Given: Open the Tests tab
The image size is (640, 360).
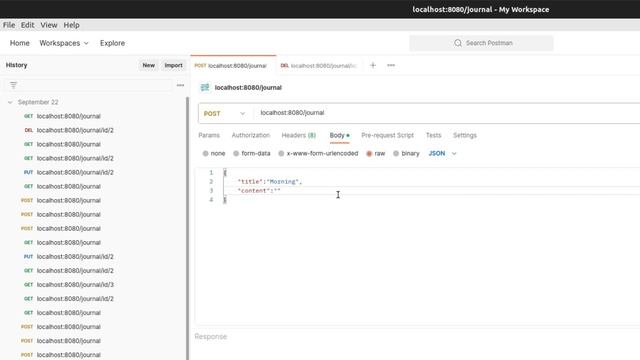Looking at the screenshot, I should coord(433,135).
